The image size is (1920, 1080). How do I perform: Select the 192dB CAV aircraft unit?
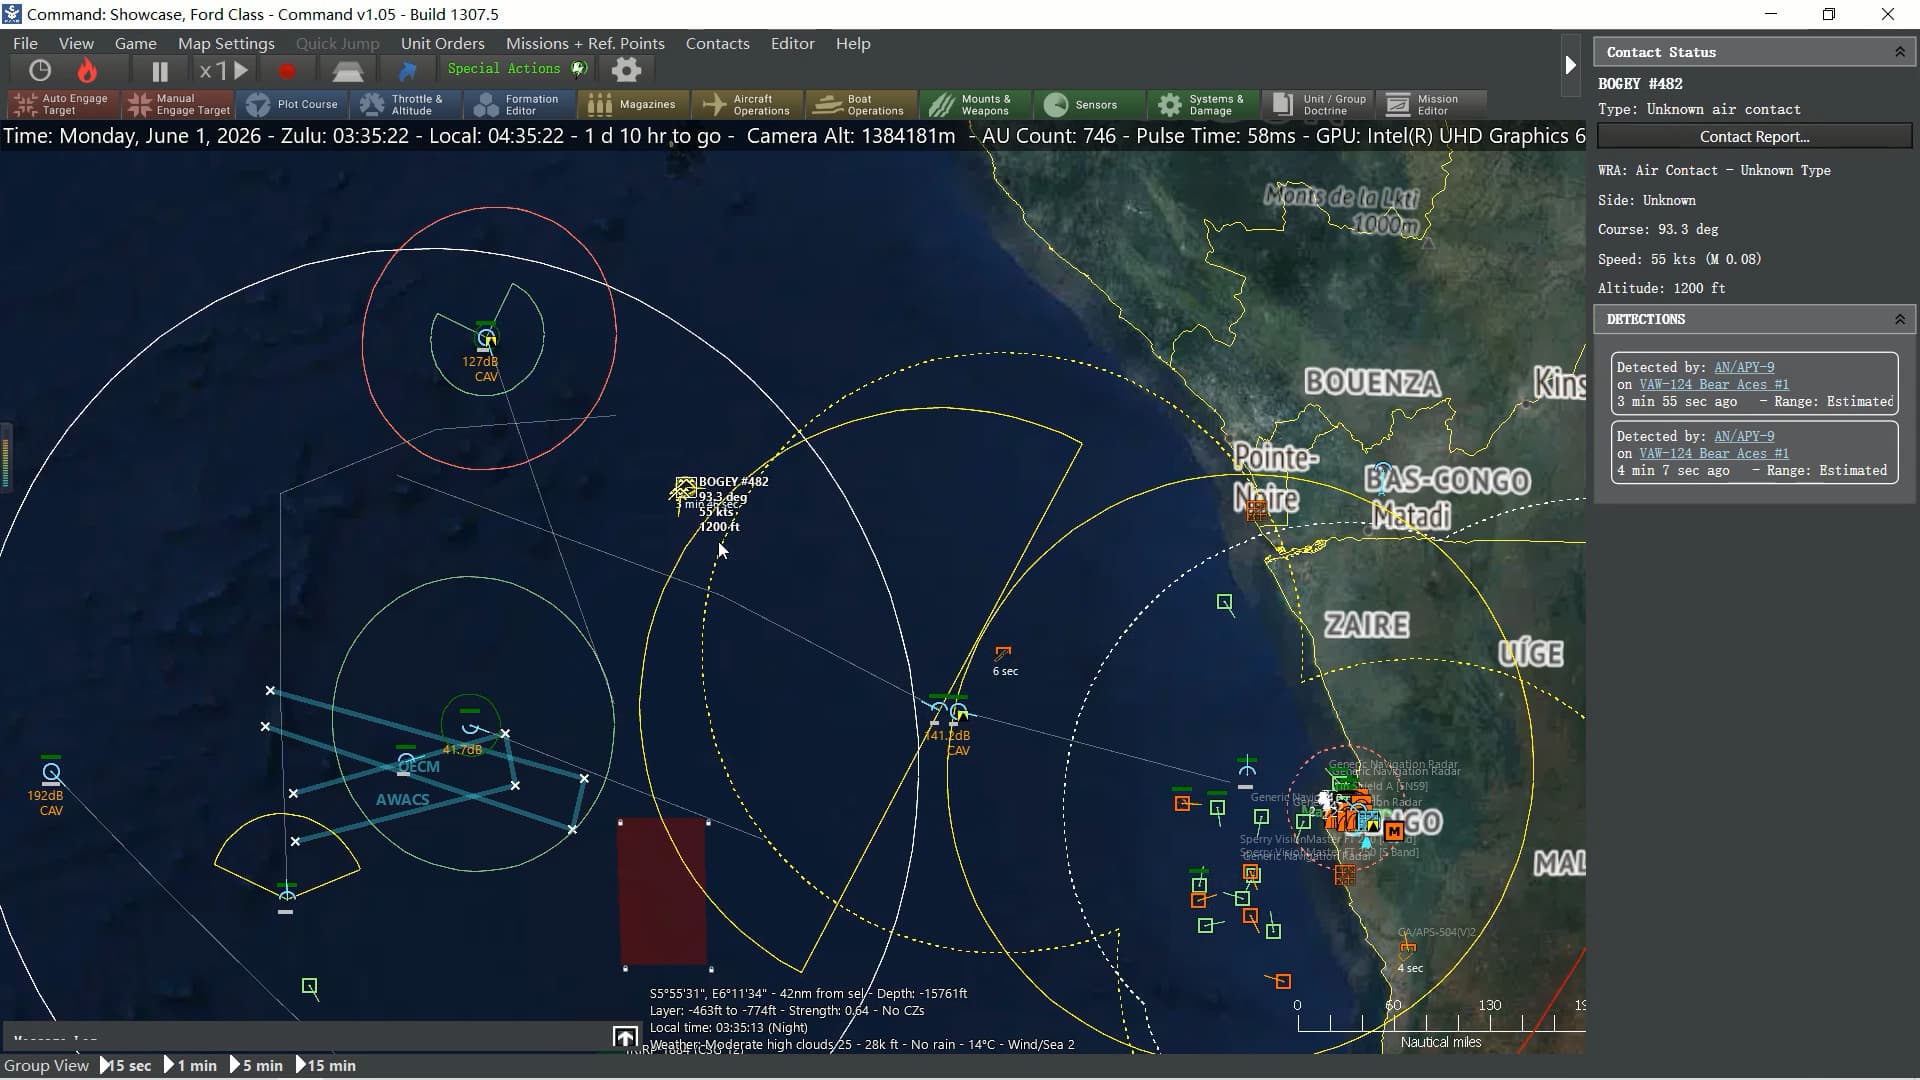coord(51,773)
